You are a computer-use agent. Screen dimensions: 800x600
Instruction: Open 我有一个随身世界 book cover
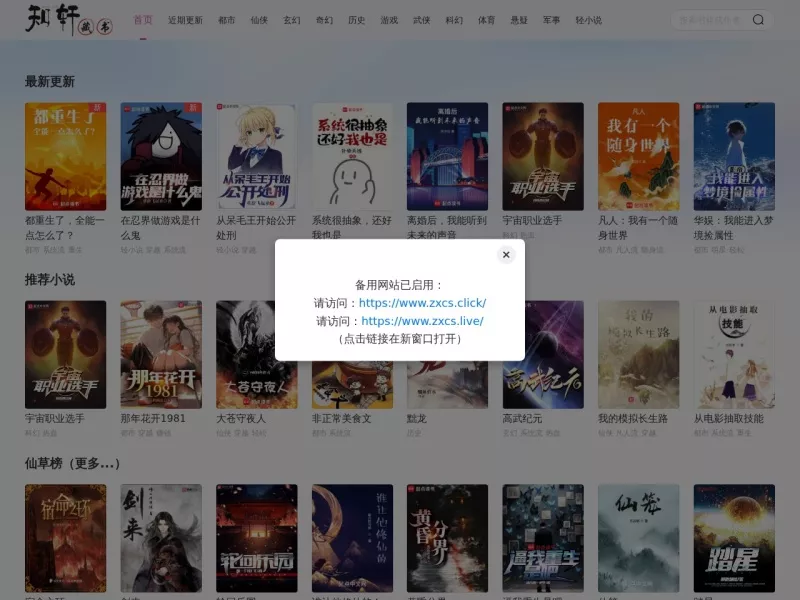[639, 156]
